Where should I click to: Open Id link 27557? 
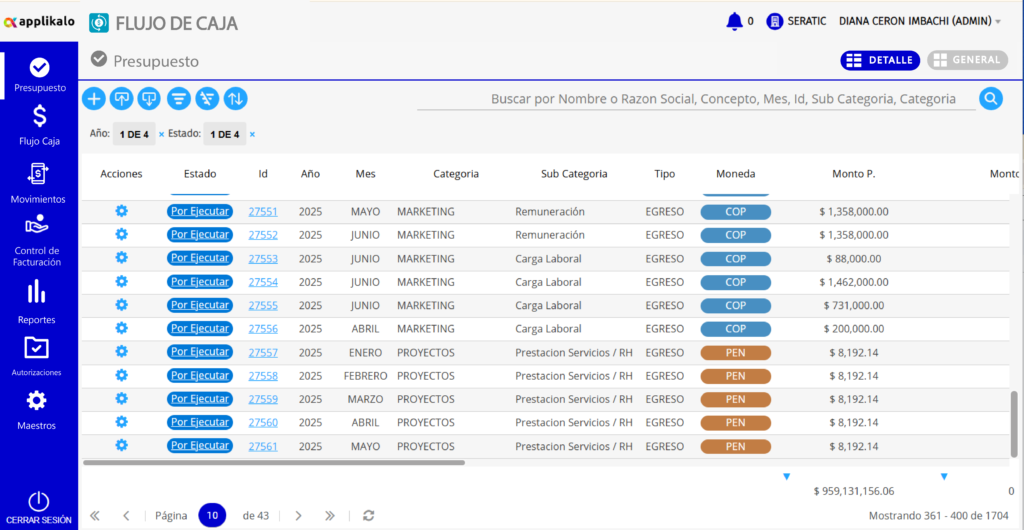pos(263,352)
